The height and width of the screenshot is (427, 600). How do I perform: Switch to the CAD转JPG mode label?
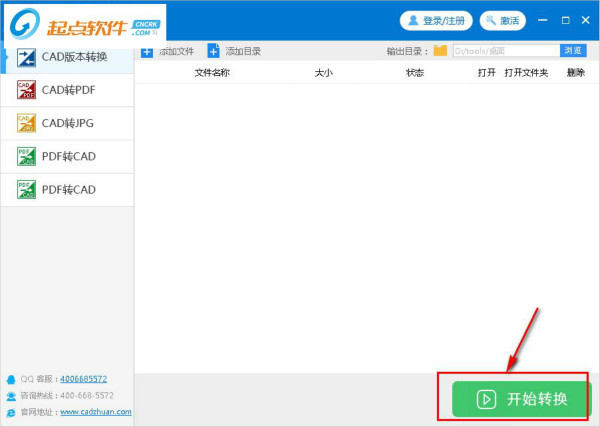pos(68,123)
